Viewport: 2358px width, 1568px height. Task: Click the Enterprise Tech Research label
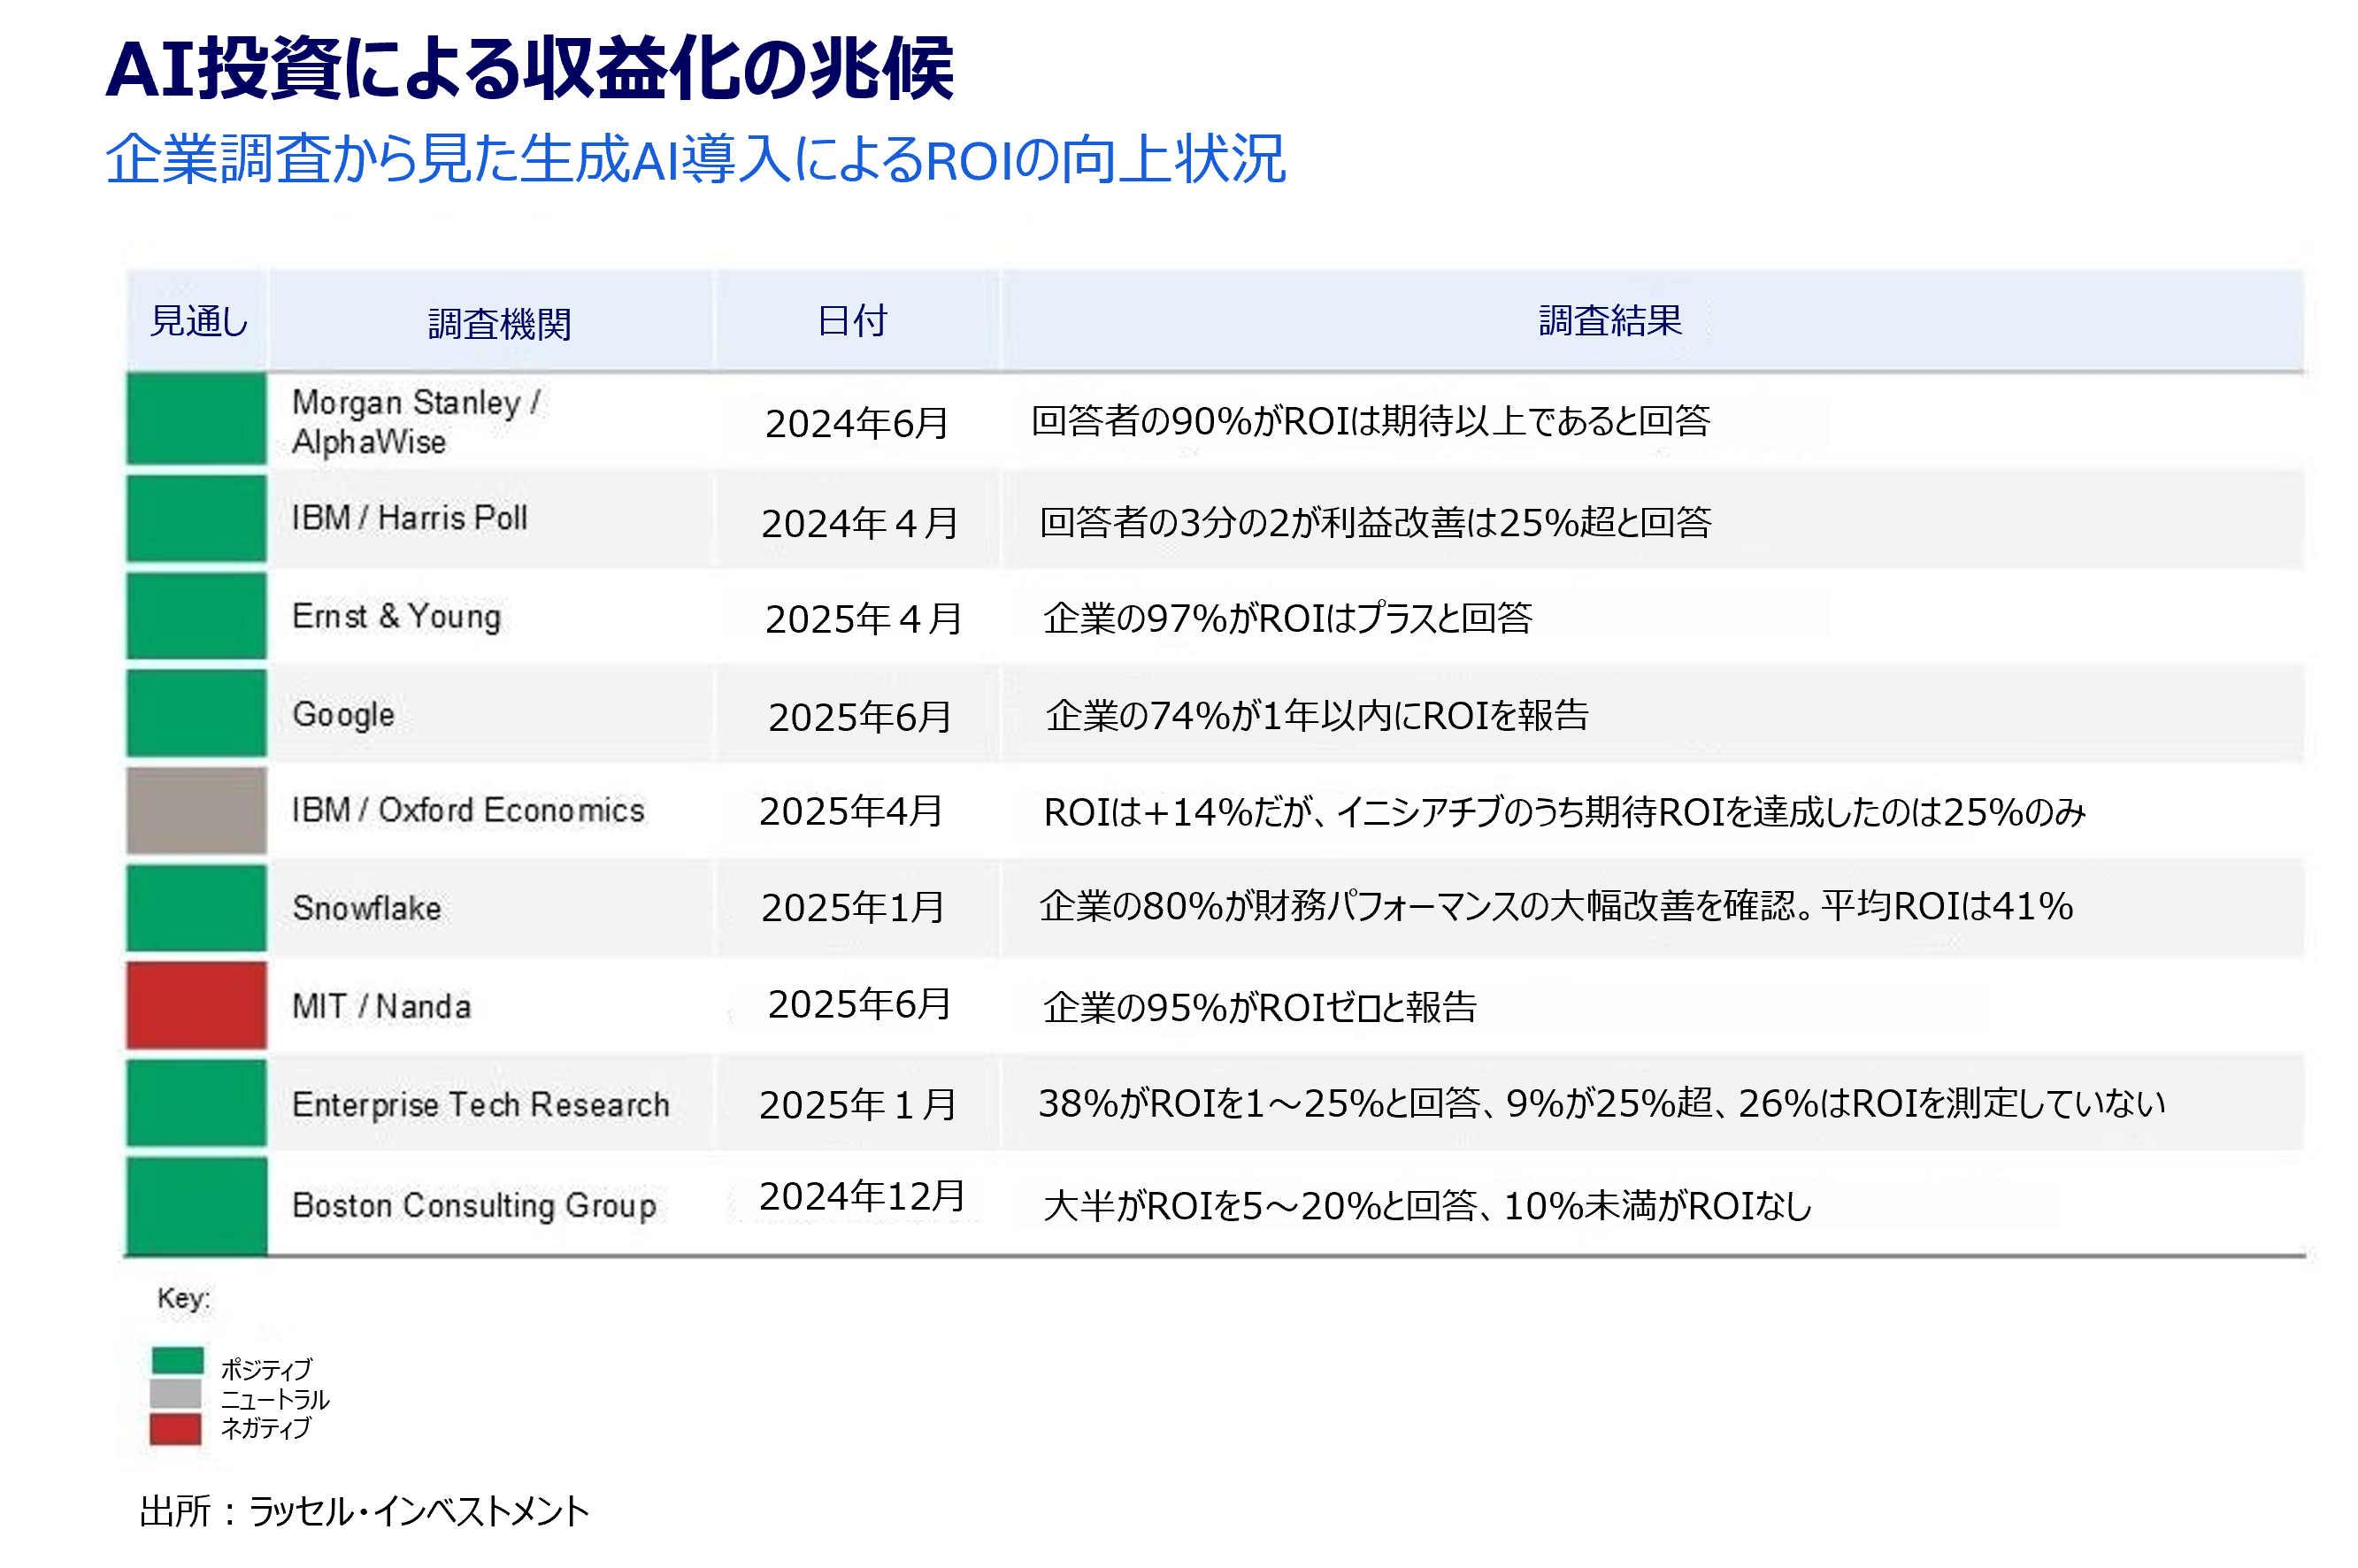click(x=480, y=1104)
